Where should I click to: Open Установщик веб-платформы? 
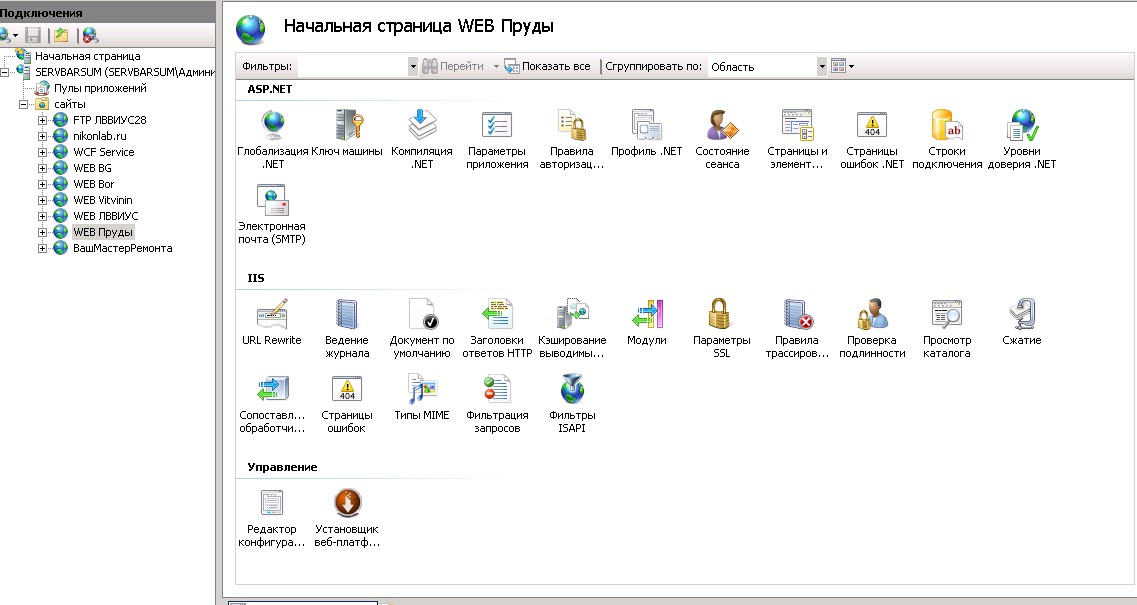click(x=347, y=517)
